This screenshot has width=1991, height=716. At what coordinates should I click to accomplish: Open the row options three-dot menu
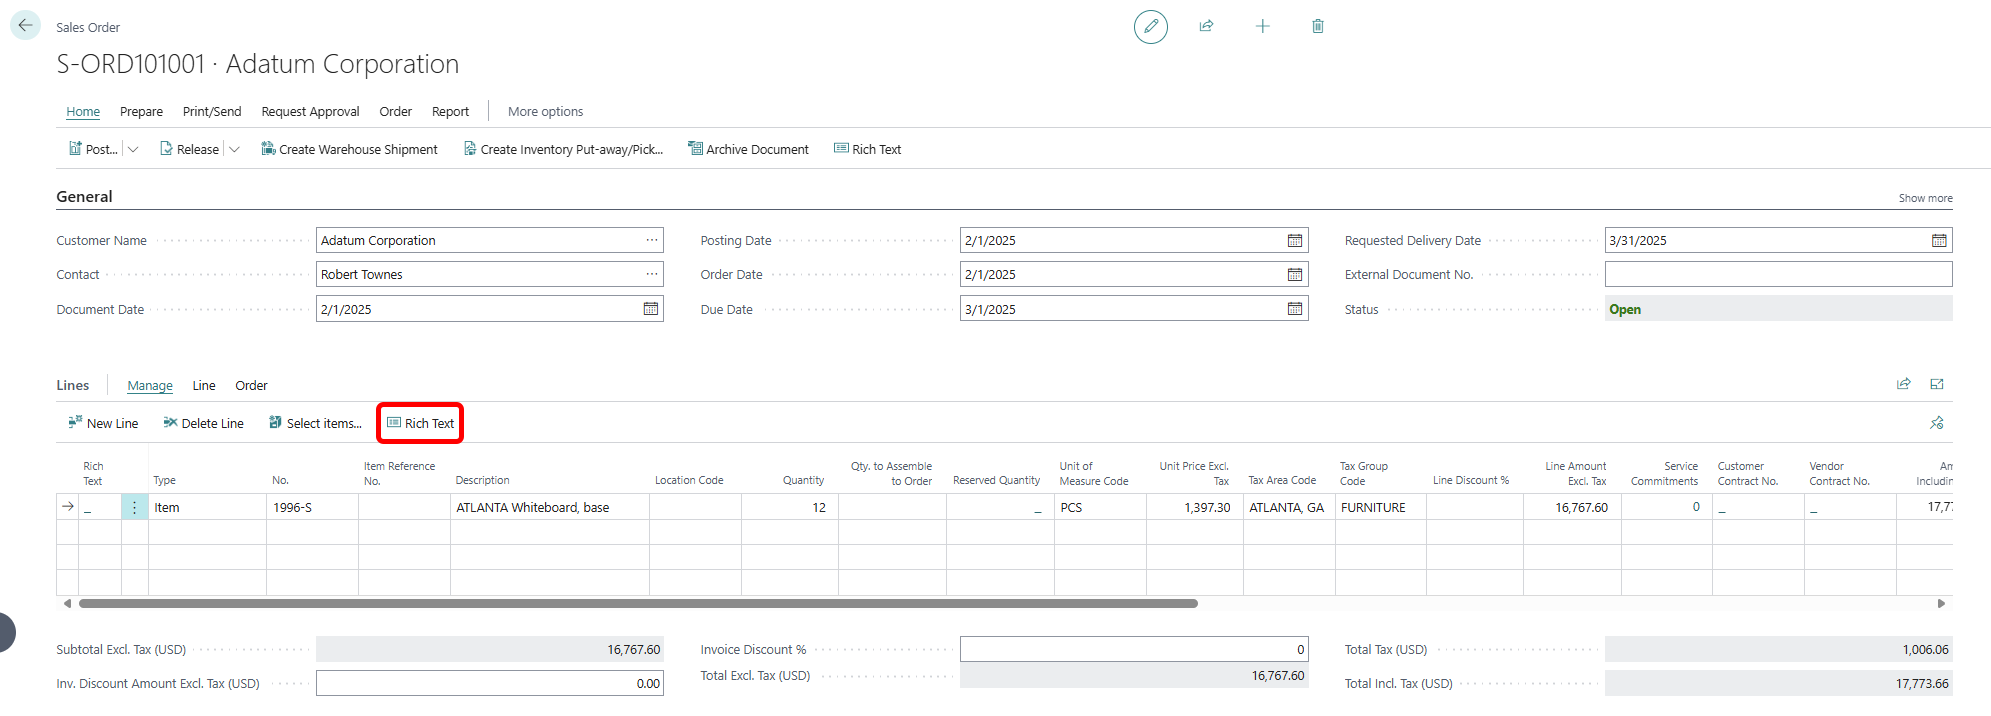(x=134, y=508)
